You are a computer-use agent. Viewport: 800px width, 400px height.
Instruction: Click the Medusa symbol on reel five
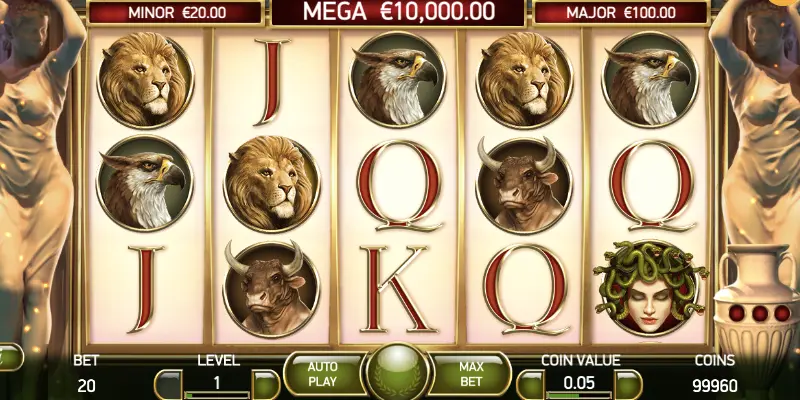point(649,288)
